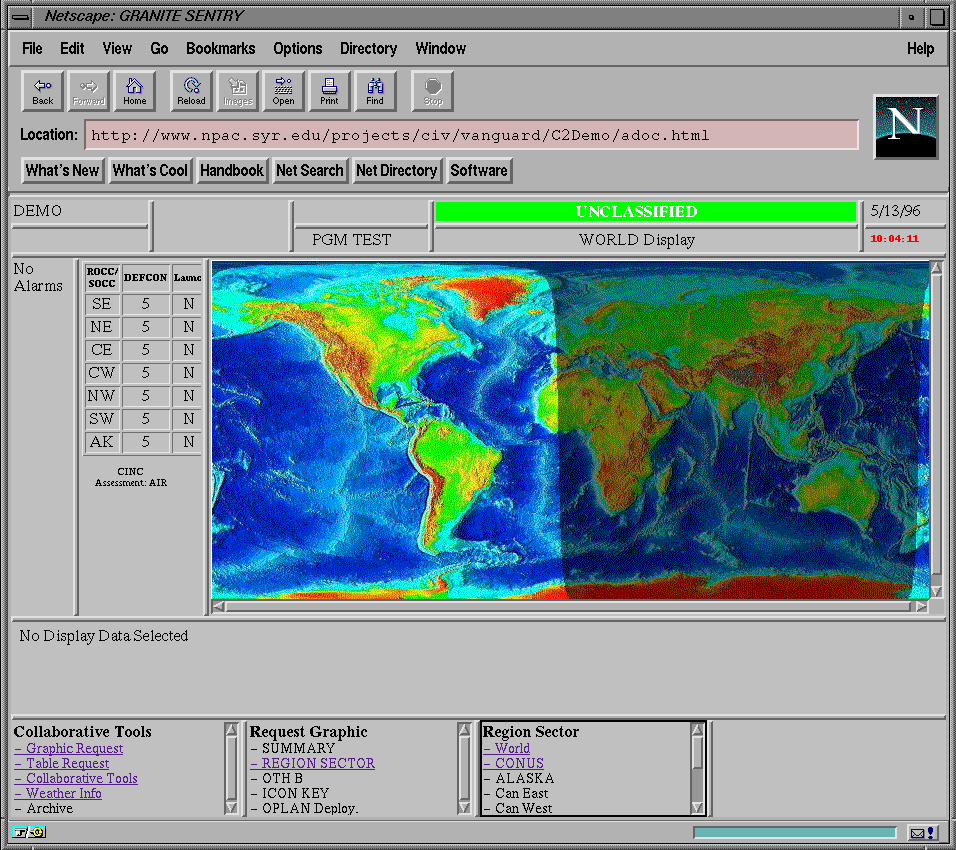This screenshot has width=956, height=850.
Task: Open the Directory menu
Action: point(368,48)
